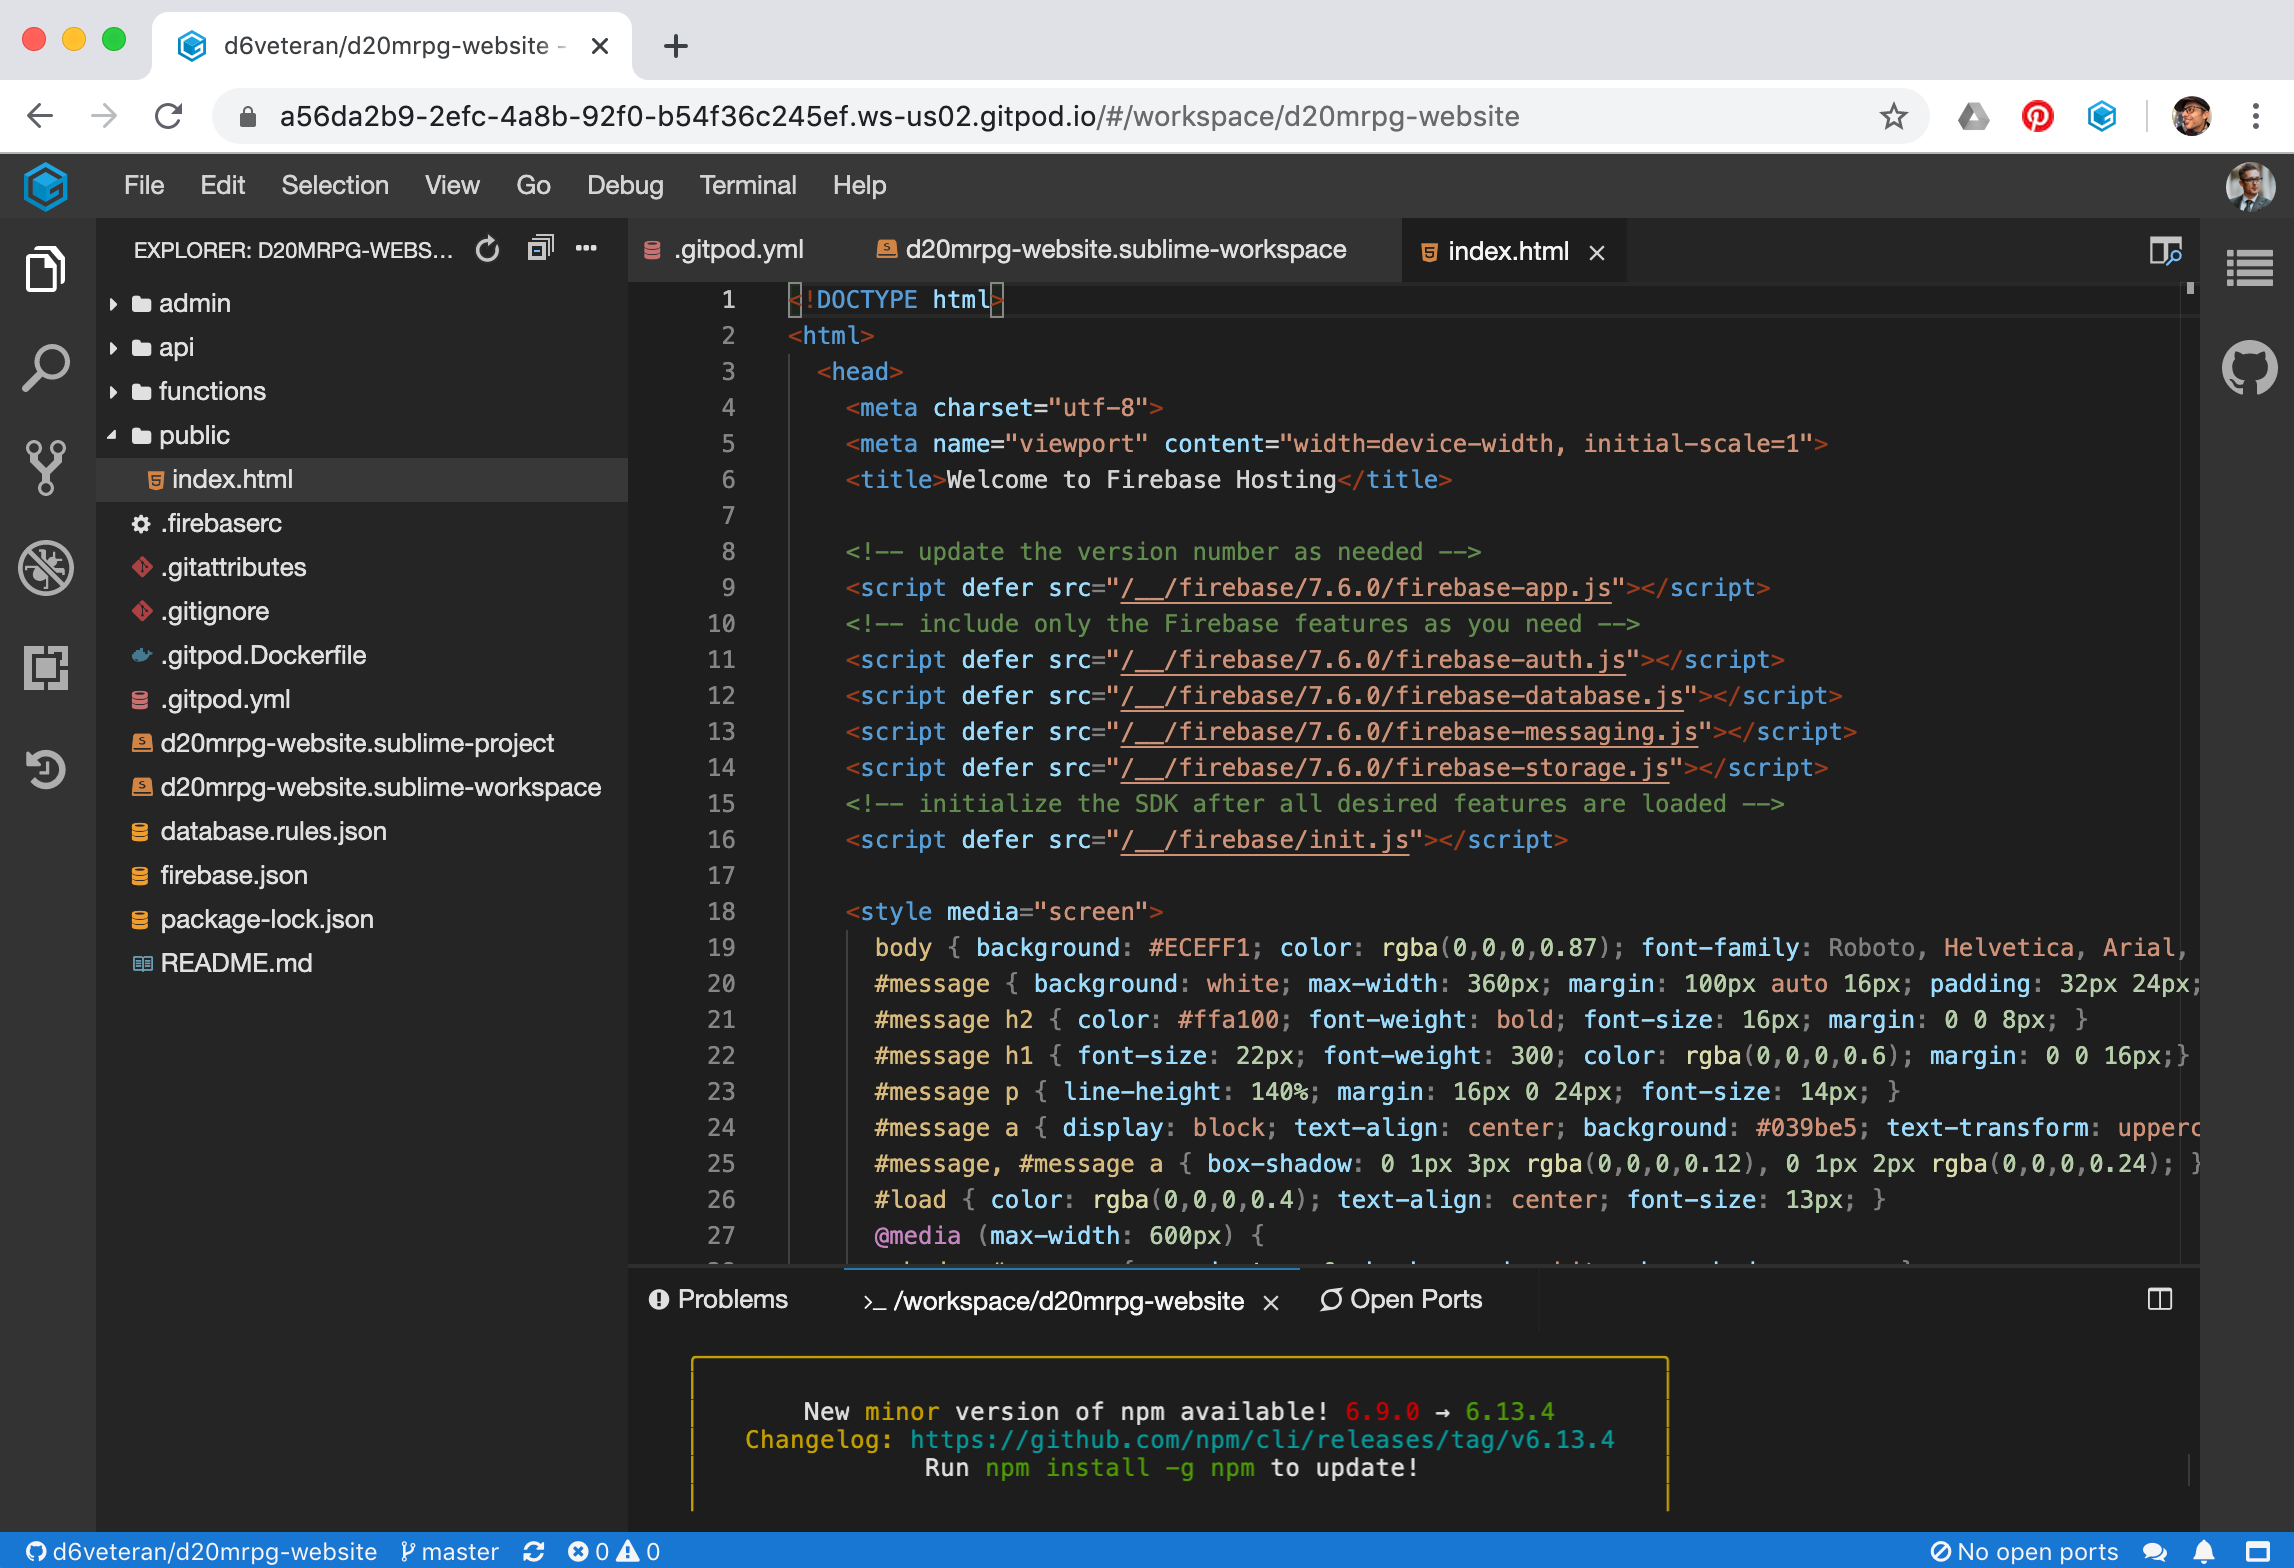Click No open ports in status bar

coord(2023,1551)
